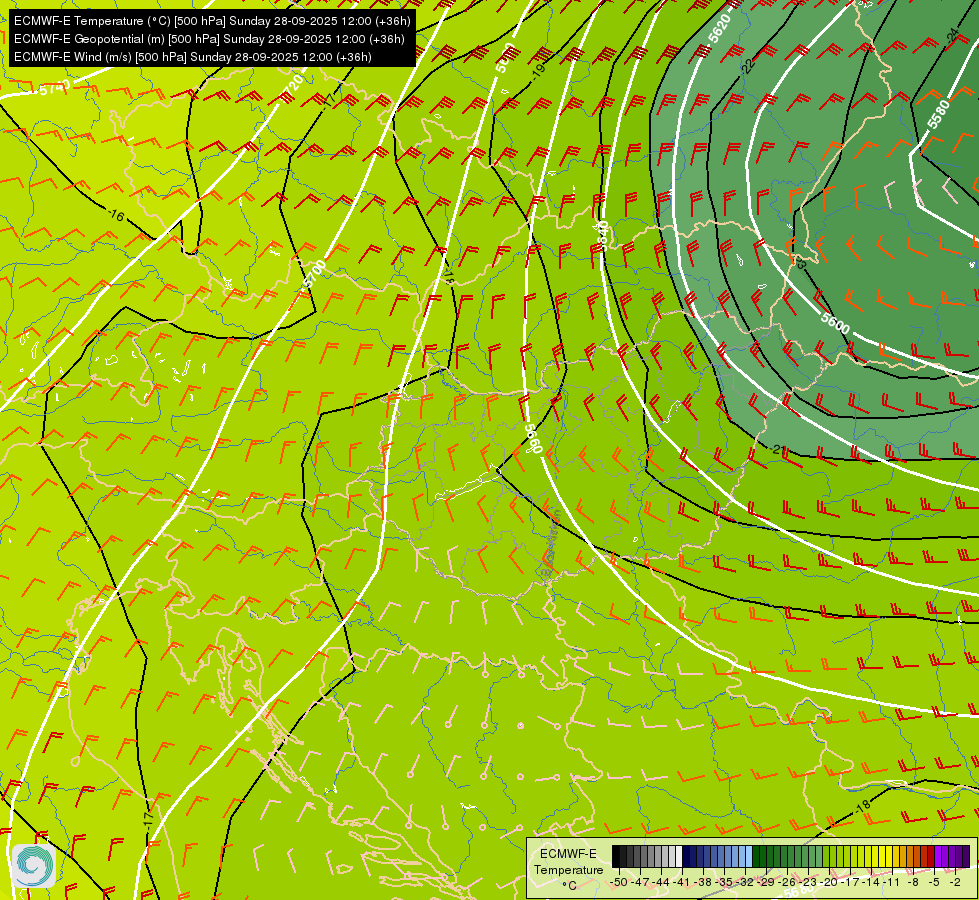Click the ECMWF-E Wind header line
Screen dimensions: 979x900
point(193,57)
